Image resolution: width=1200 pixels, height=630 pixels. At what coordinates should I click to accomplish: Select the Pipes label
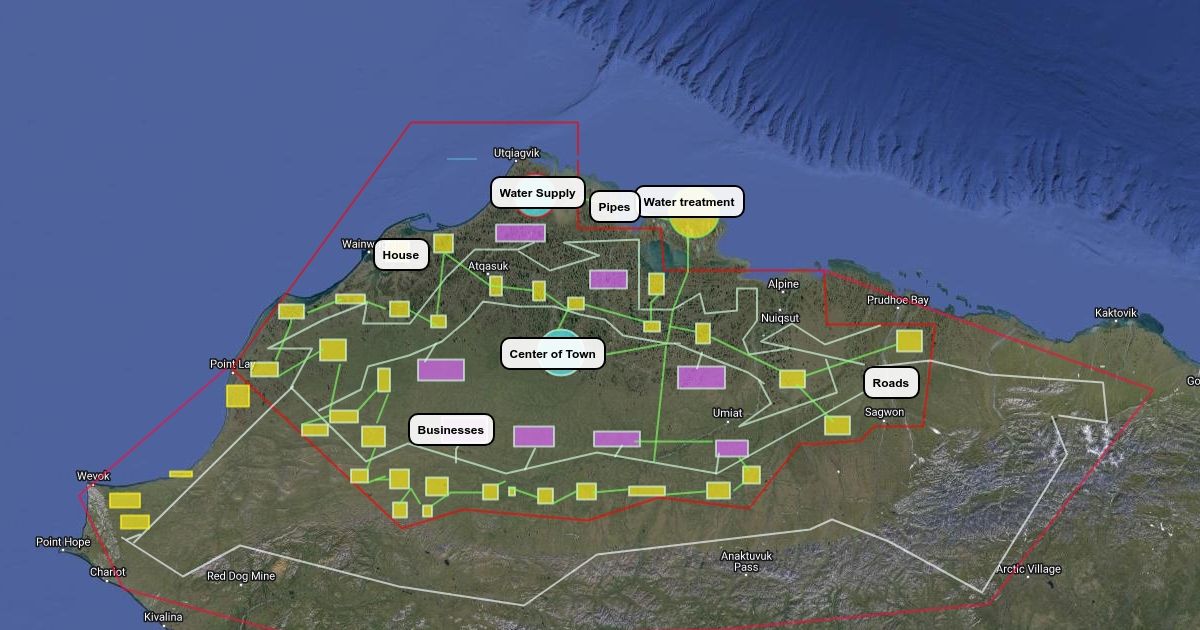[614, 207]
